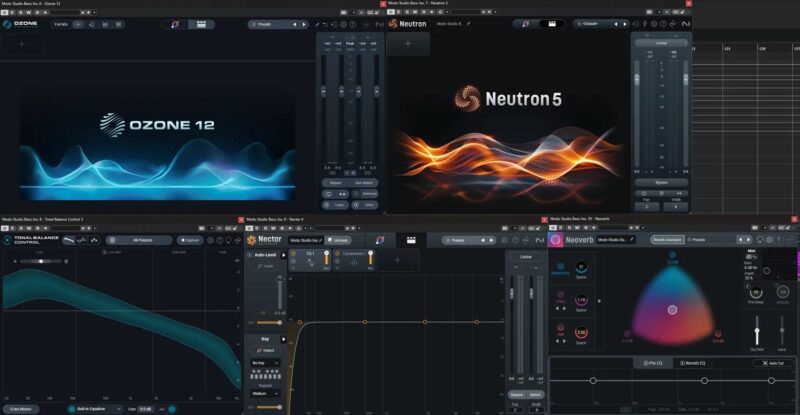Click Auto Cut button in Neoverb
800x415 pixels.
click(x=773, y=363)
